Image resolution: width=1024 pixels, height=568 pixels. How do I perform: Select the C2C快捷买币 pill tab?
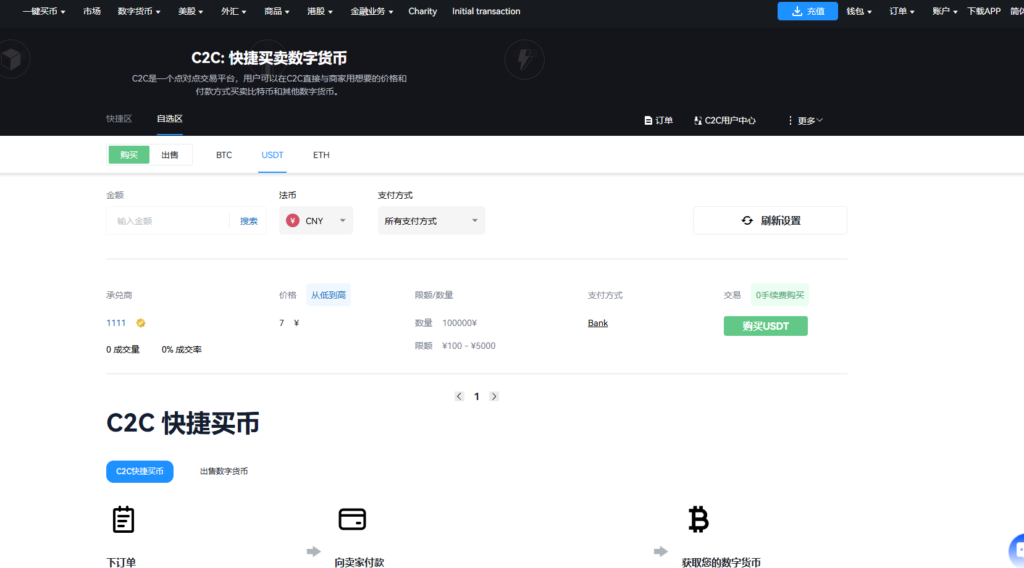coord(140,471)
